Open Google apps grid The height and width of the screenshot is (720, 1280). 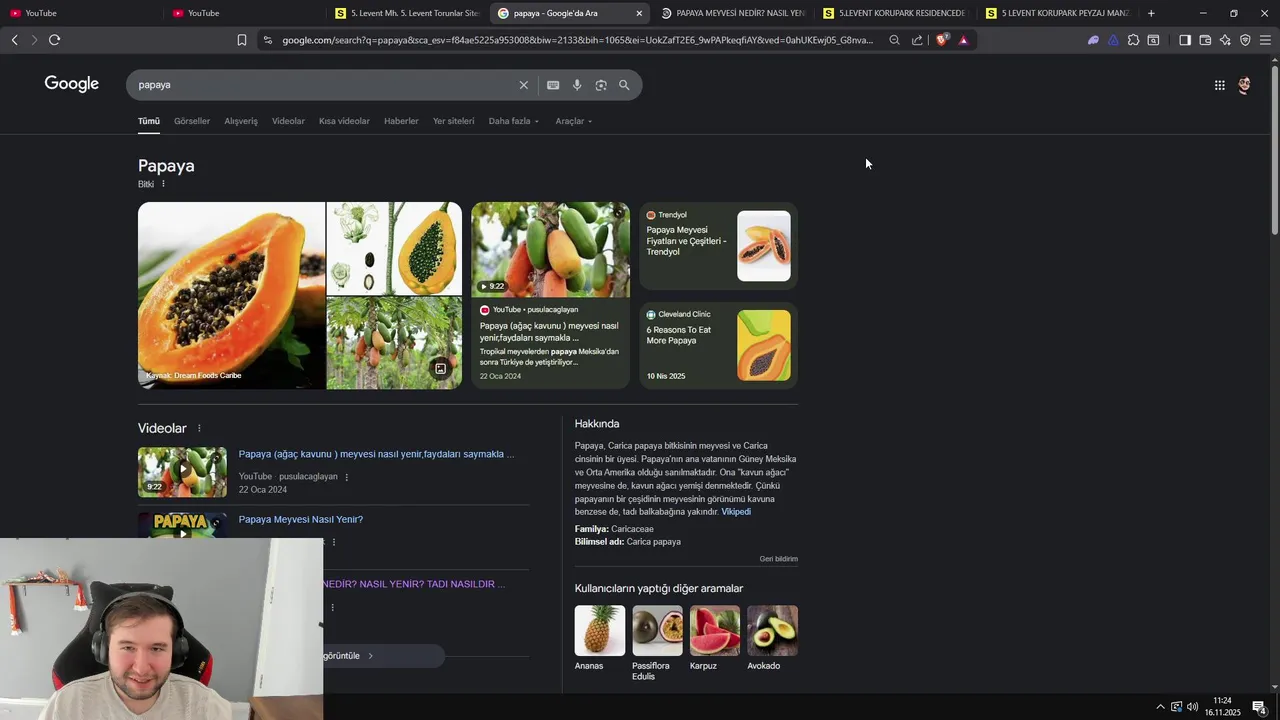point(1220,85)
